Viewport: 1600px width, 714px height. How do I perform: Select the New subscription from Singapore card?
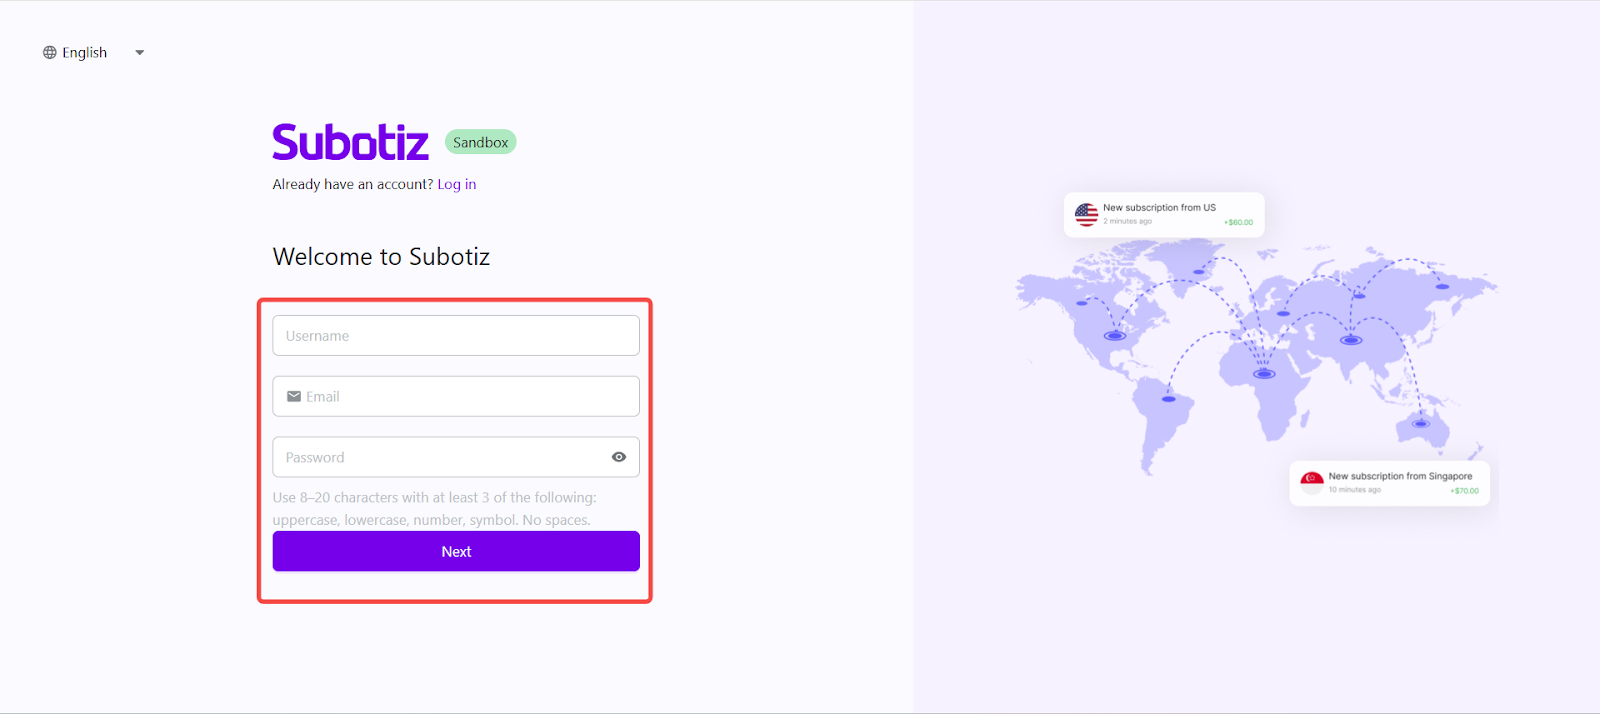tap(1389, 483)
